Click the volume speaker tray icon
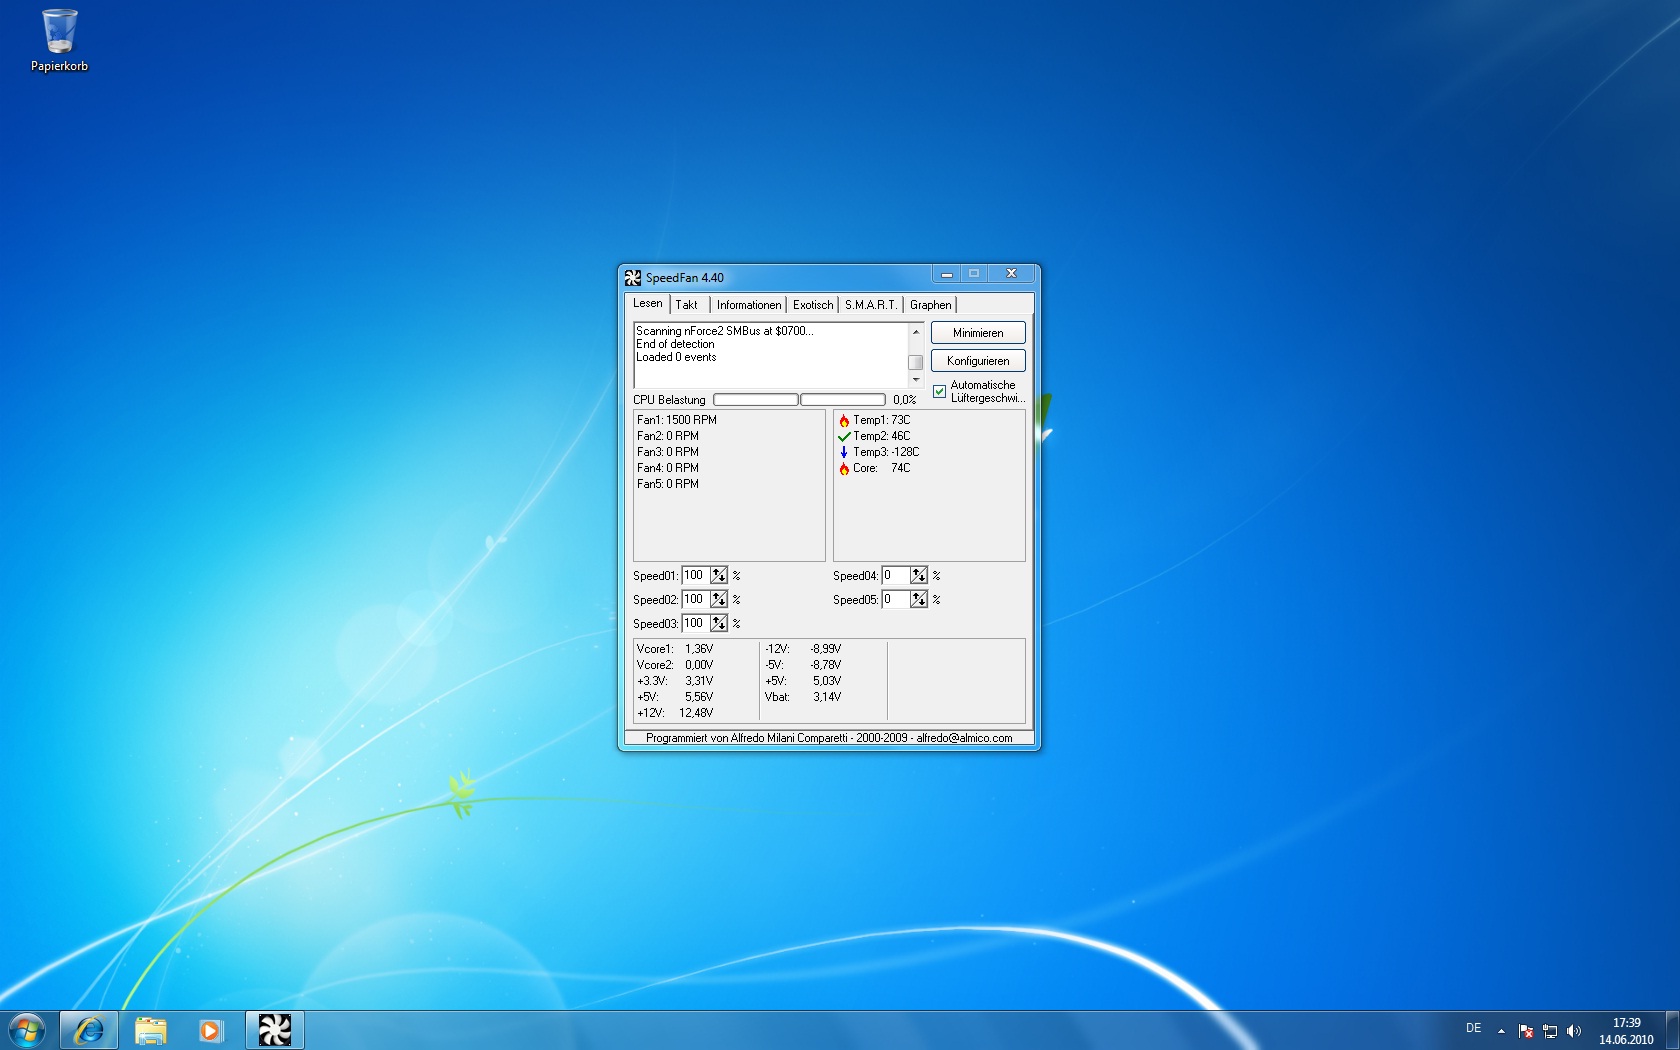This screenshot has width=1680, height=1050. click(1574, 1031)
